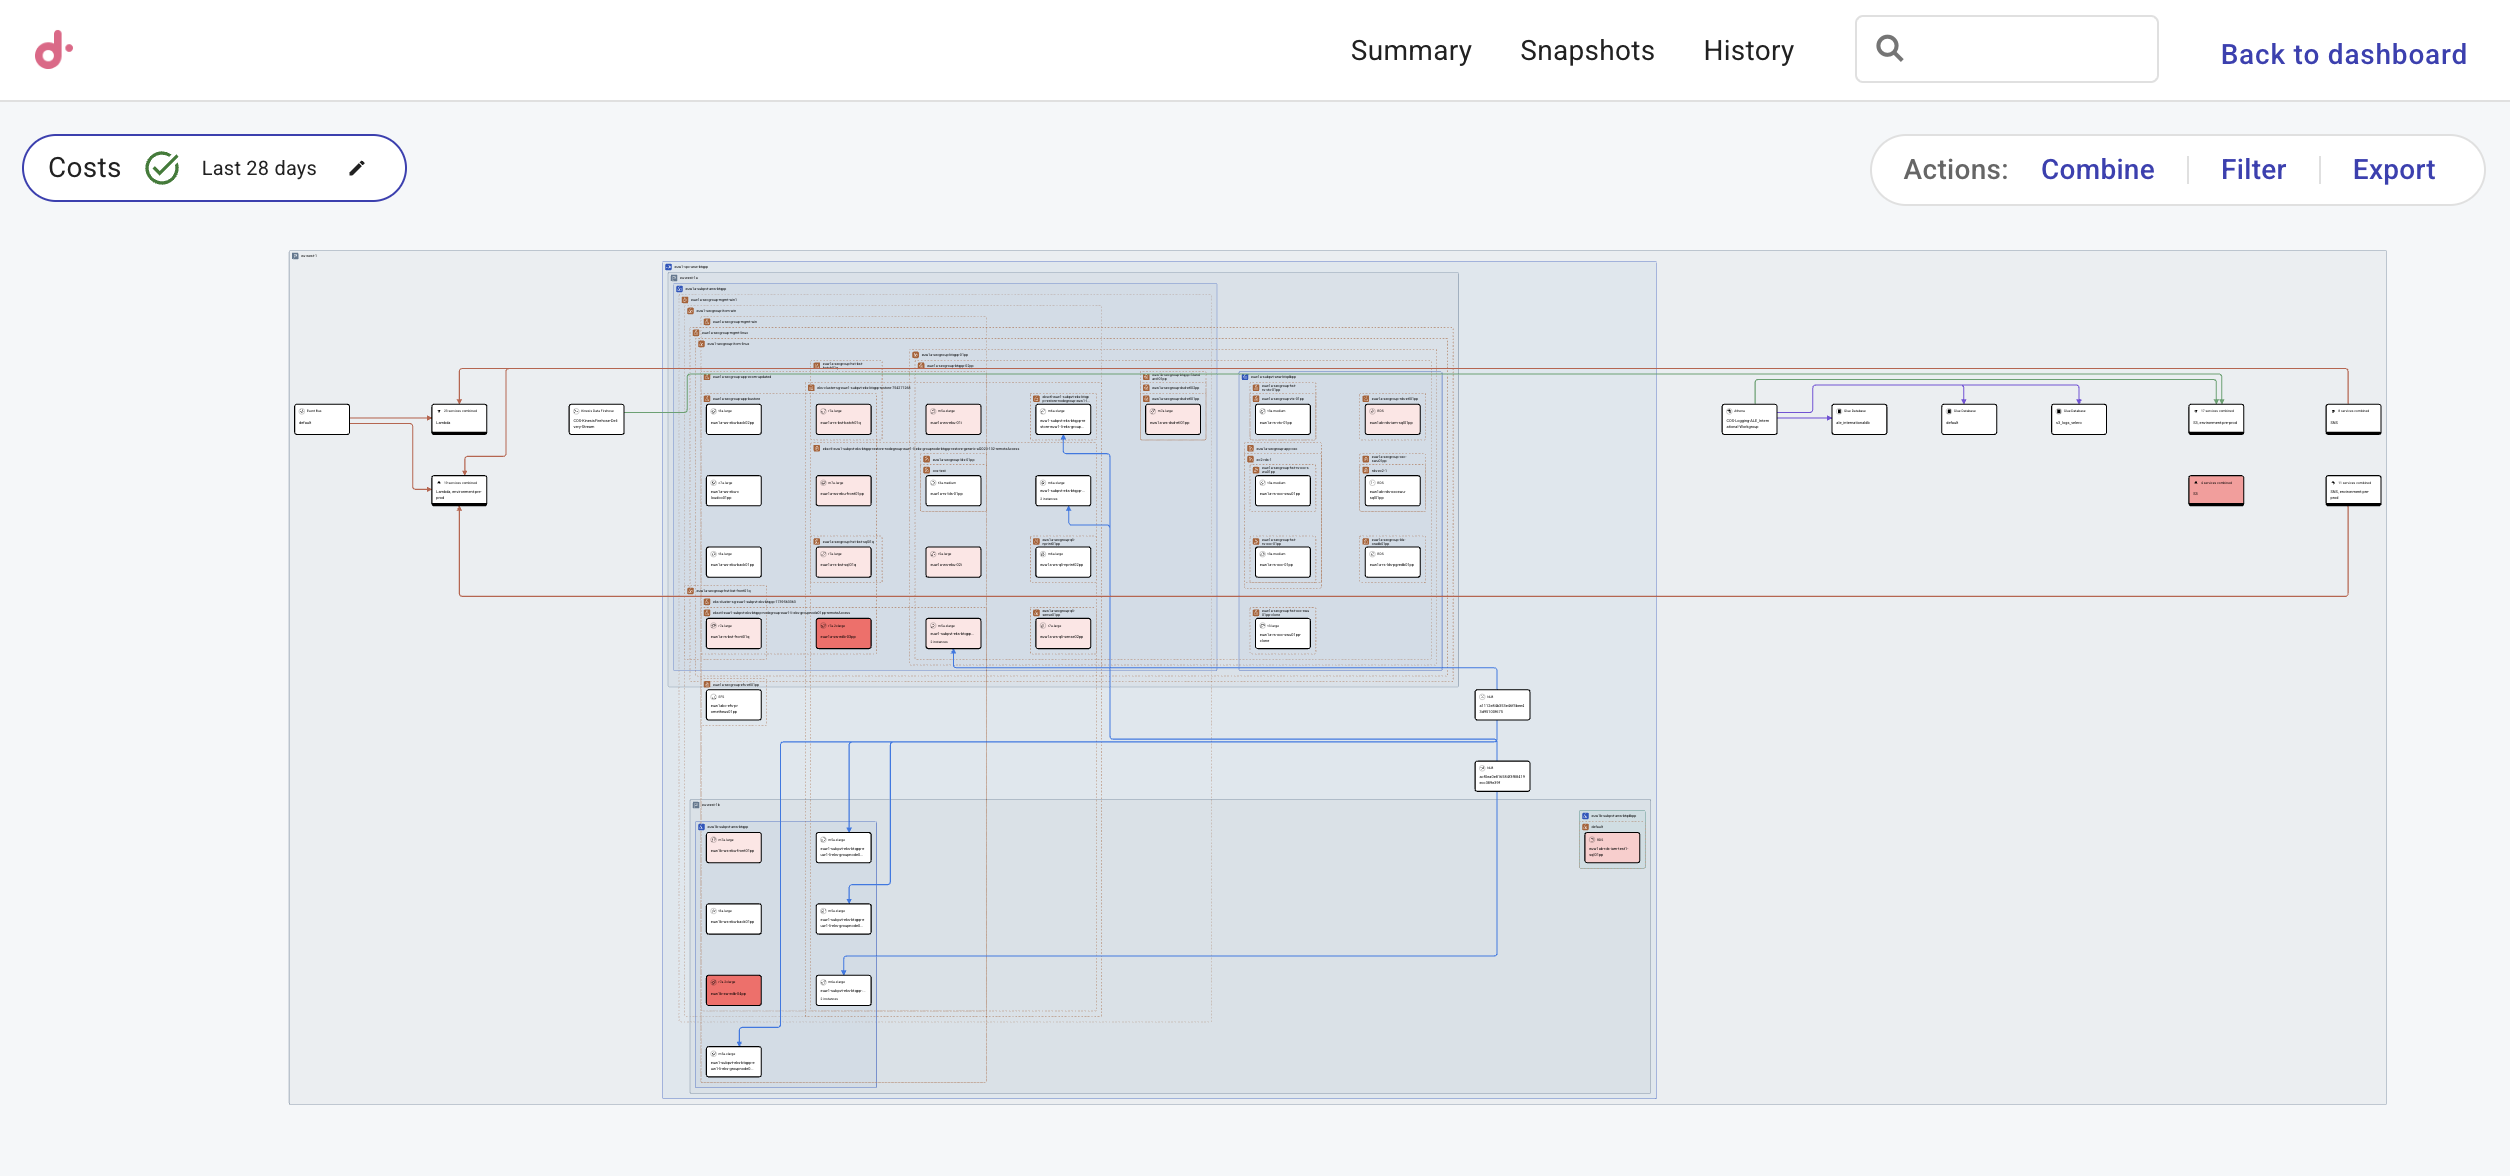
Task: Click the pencil icon next to Last 28 days
Action: [x=357, y=168]
